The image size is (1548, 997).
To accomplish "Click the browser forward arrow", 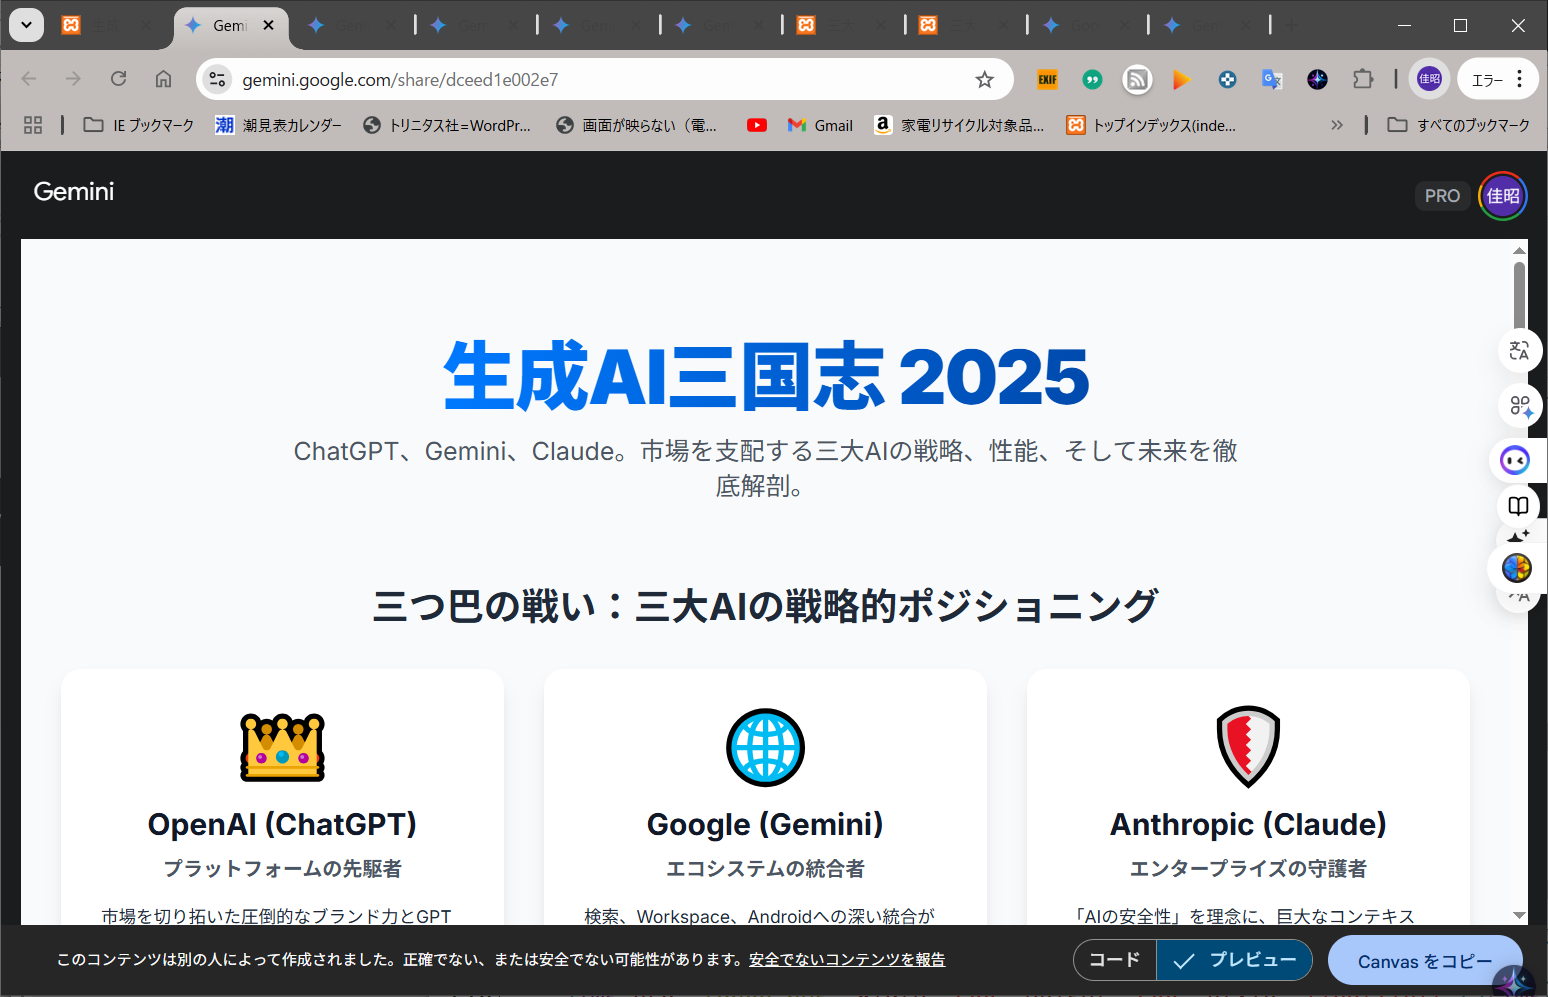I will (73, 79).
